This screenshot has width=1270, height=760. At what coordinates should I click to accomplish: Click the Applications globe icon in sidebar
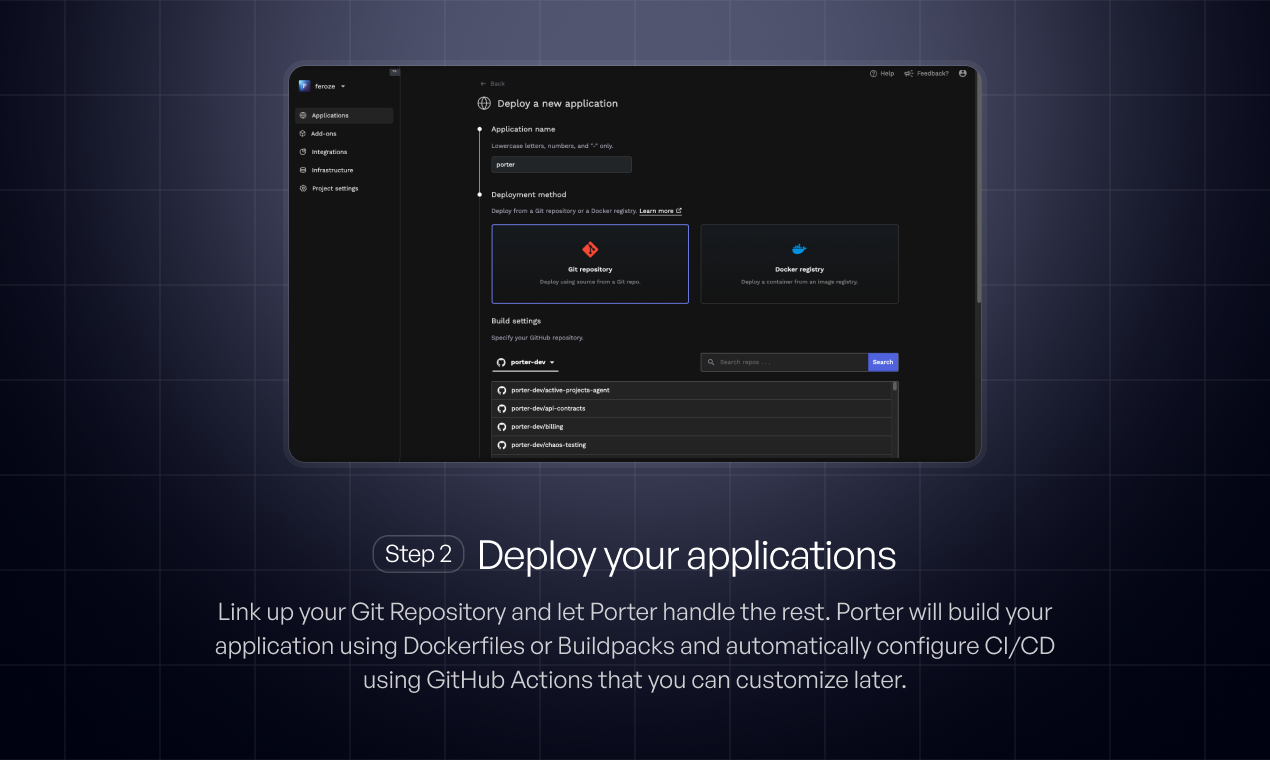[x=303, y=115]
